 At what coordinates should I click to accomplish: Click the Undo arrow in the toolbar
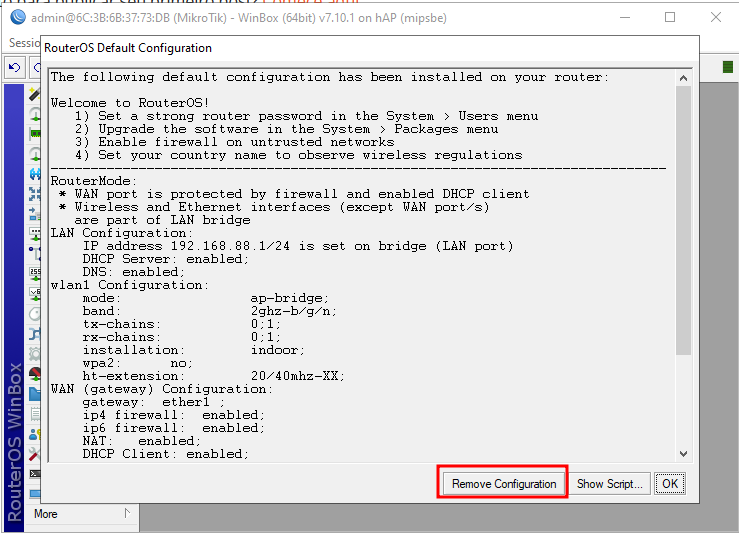coord(15,68)
